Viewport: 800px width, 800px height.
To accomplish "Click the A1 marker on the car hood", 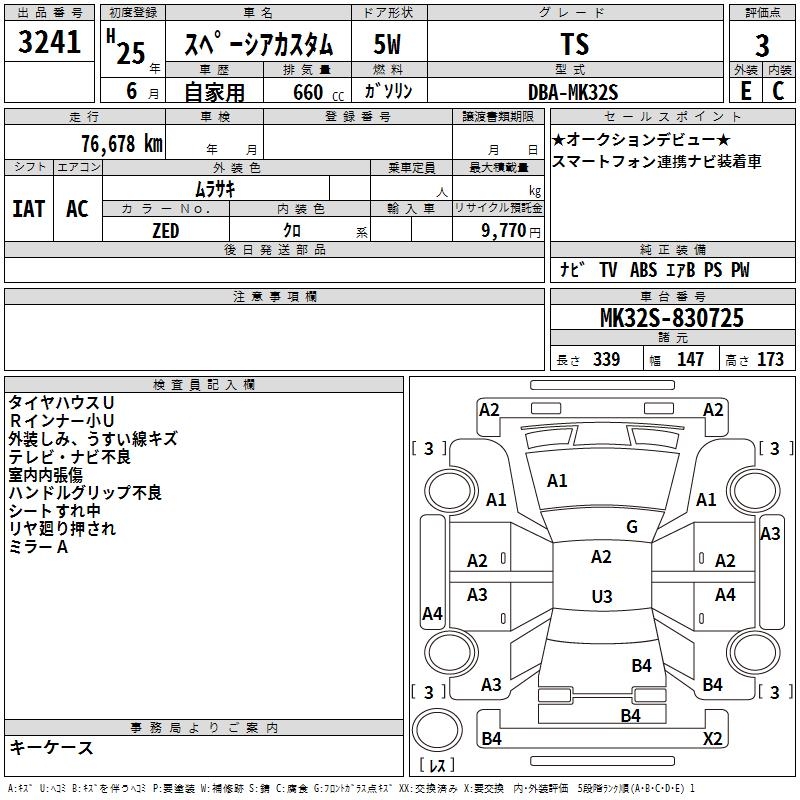I will (x=557, y=481).
